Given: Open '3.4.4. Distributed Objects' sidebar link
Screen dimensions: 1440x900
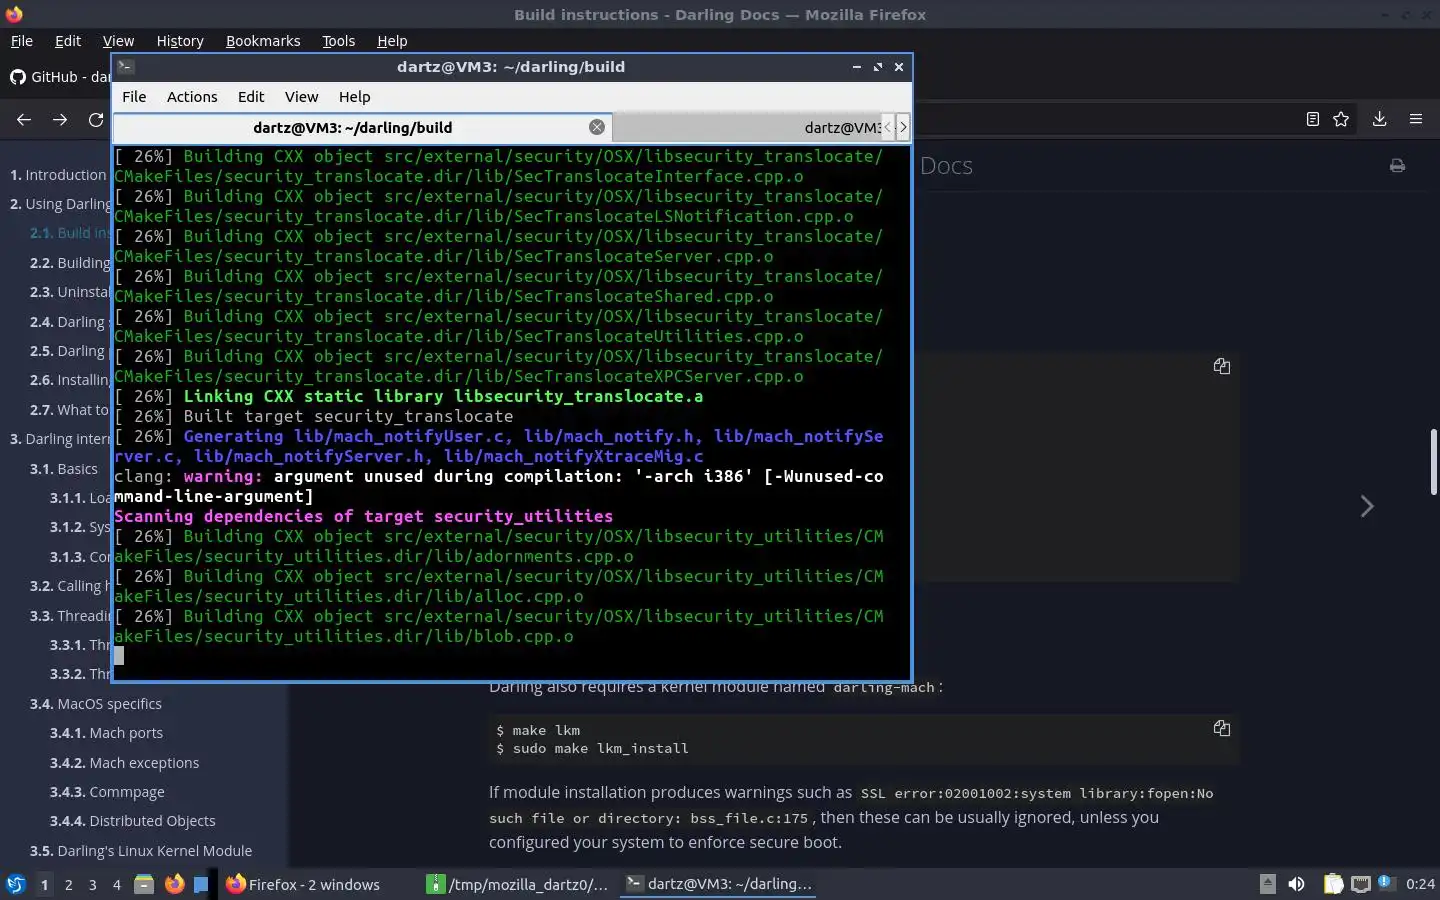Looking at the screenshot, I should click(x=132, y=821).
